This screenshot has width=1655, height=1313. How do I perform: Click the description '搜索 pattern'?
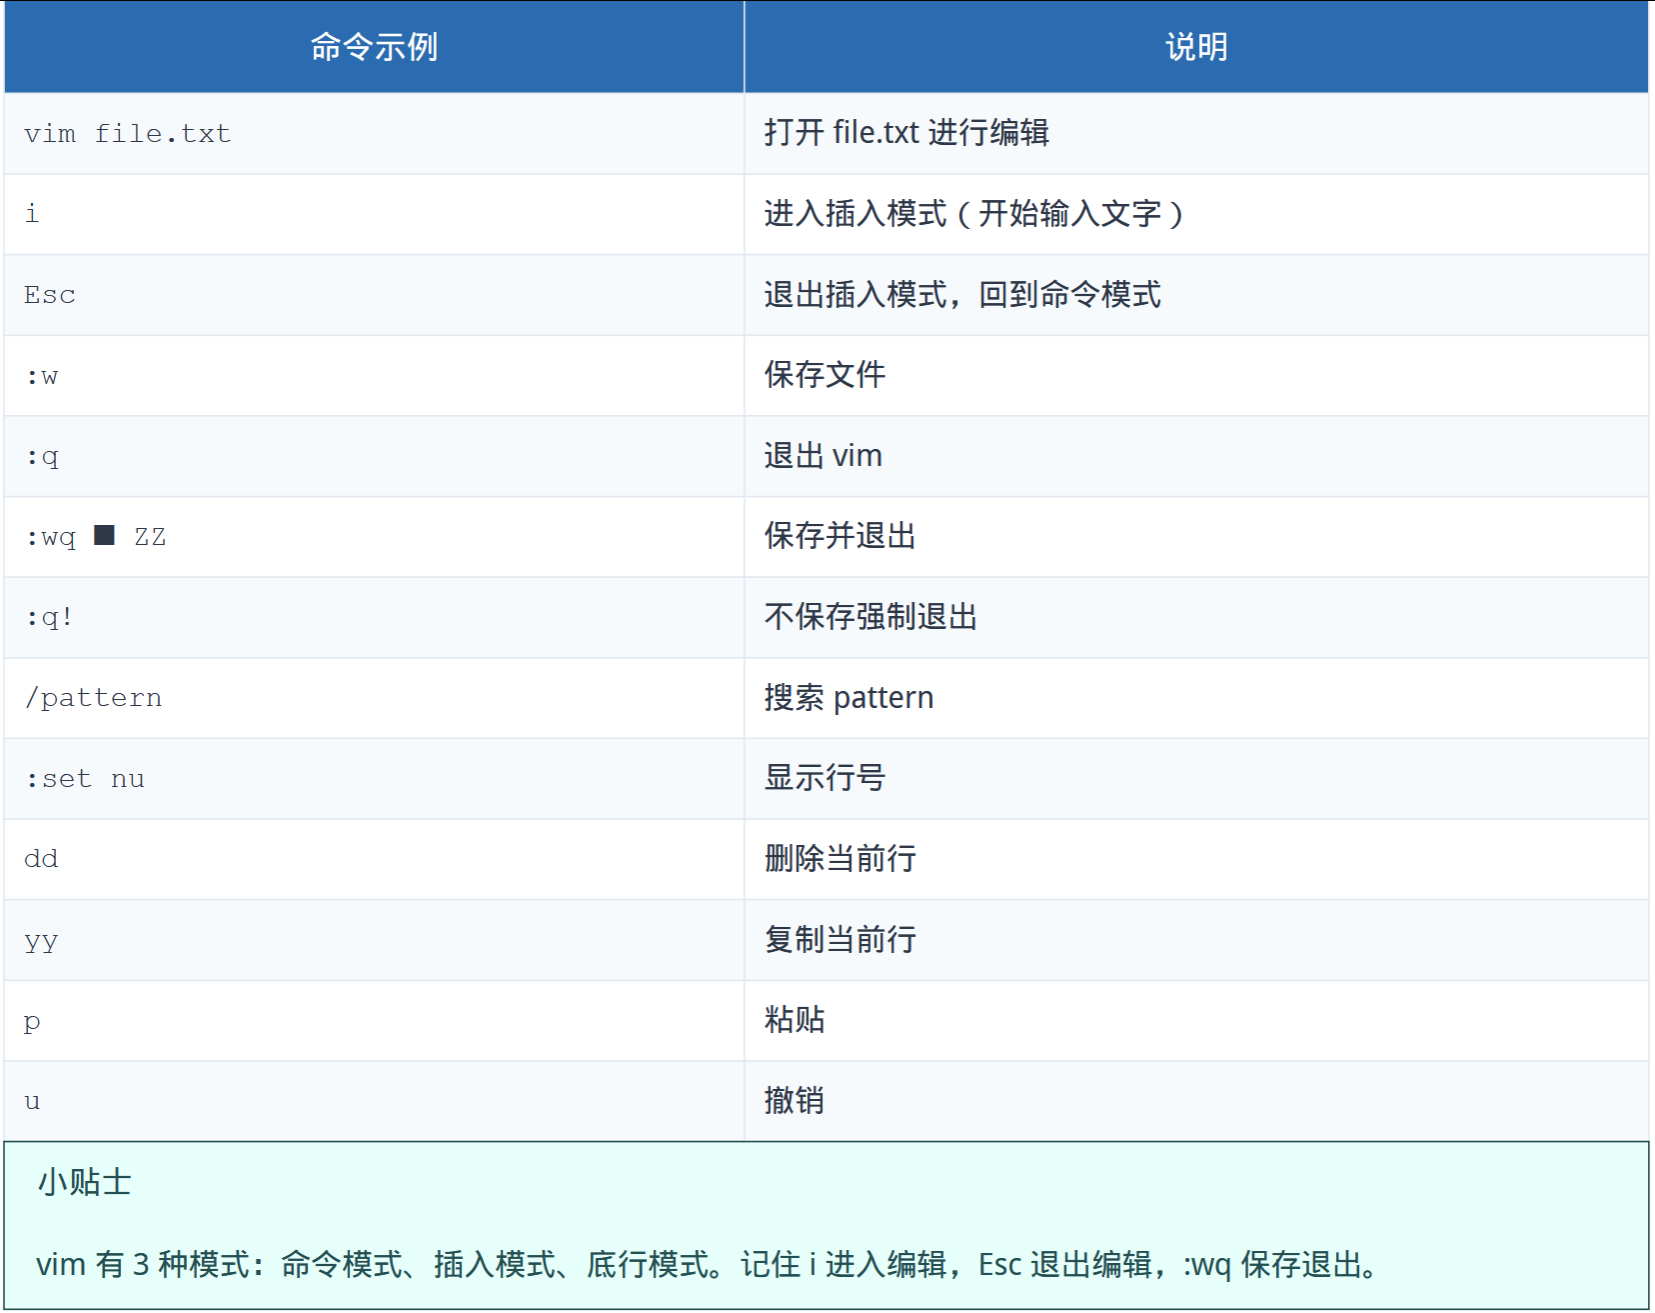[849, 698]
